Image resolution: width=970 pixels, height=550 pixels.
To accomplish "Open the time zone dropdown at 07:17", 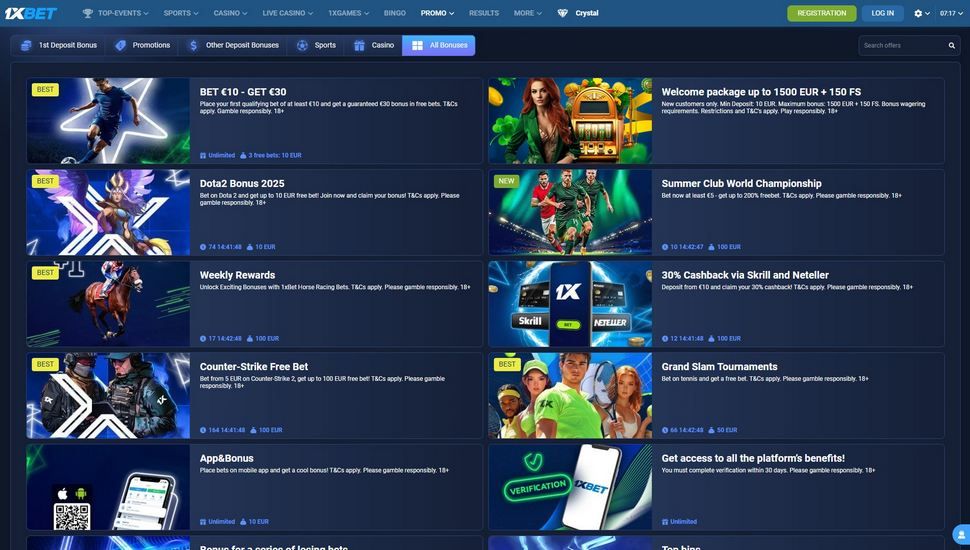I will tap(951, 13).
